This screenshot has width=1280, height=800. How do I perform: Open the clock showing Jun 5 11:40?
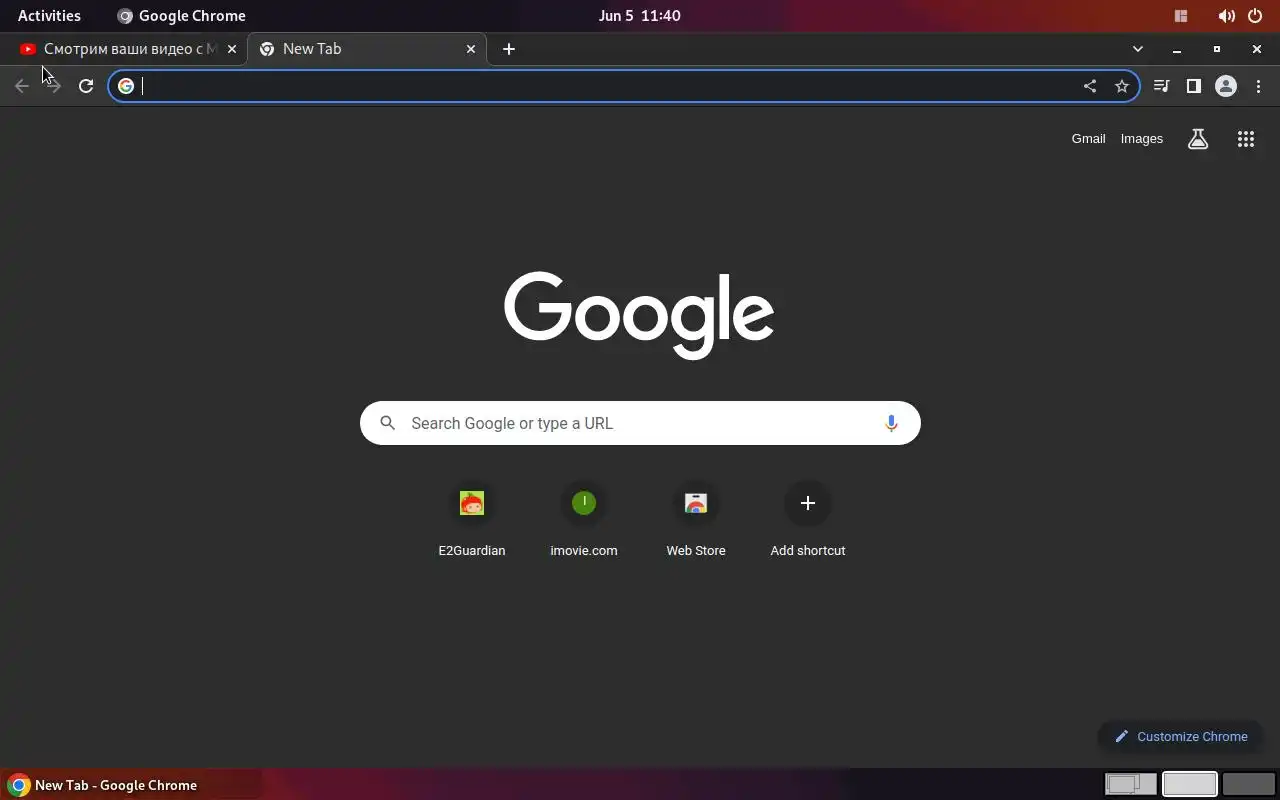tap(640, 16)
